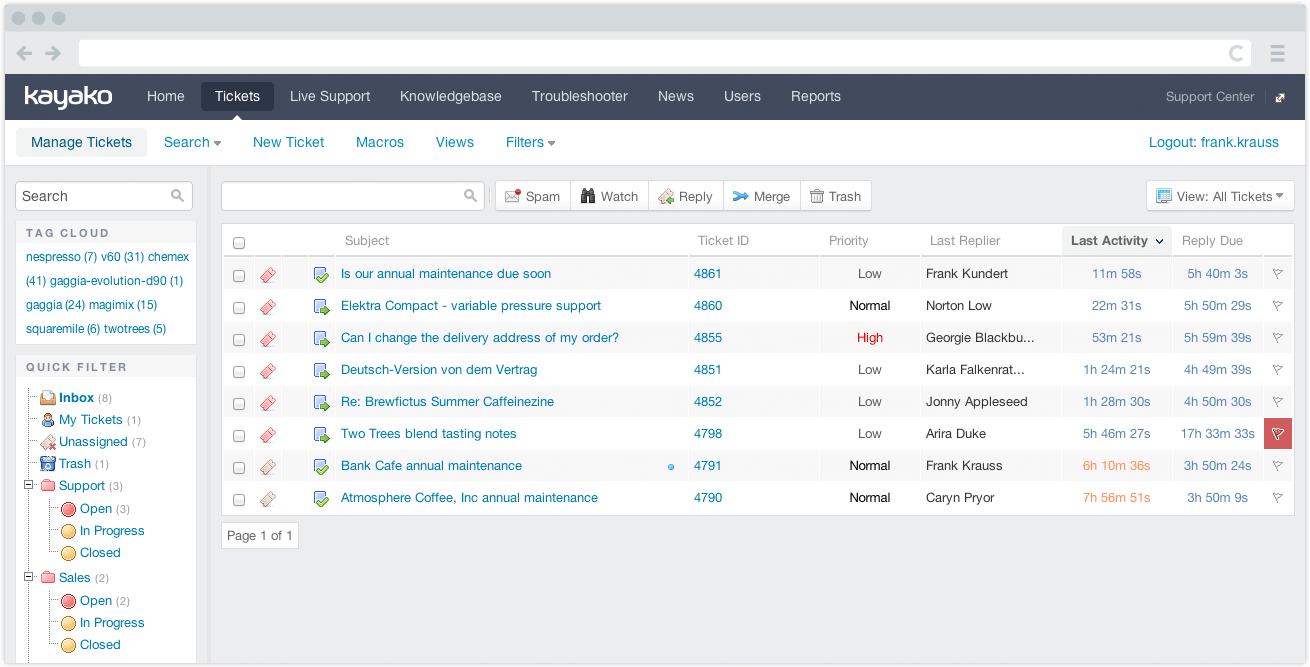Click the Watch binoculars icon

coord(588,196)
